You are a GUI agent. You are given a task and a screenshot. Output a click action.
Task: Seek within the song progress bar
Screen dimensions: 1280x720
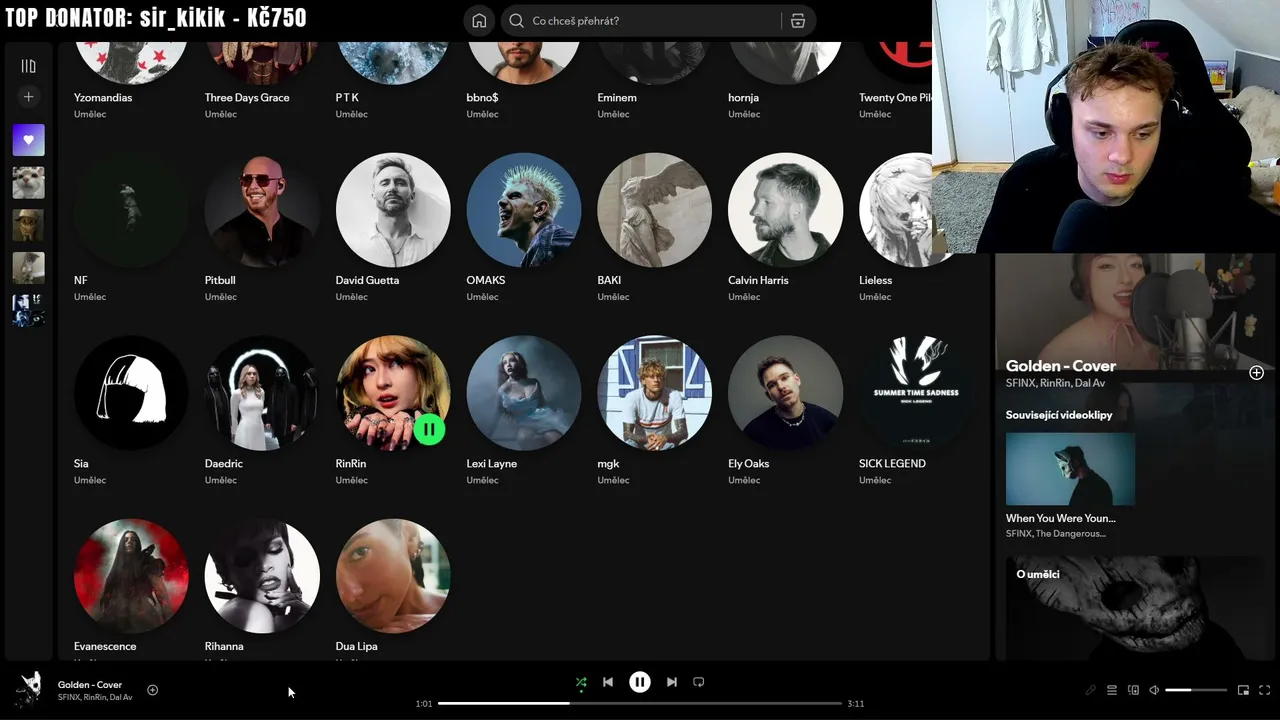click(640, 703)
